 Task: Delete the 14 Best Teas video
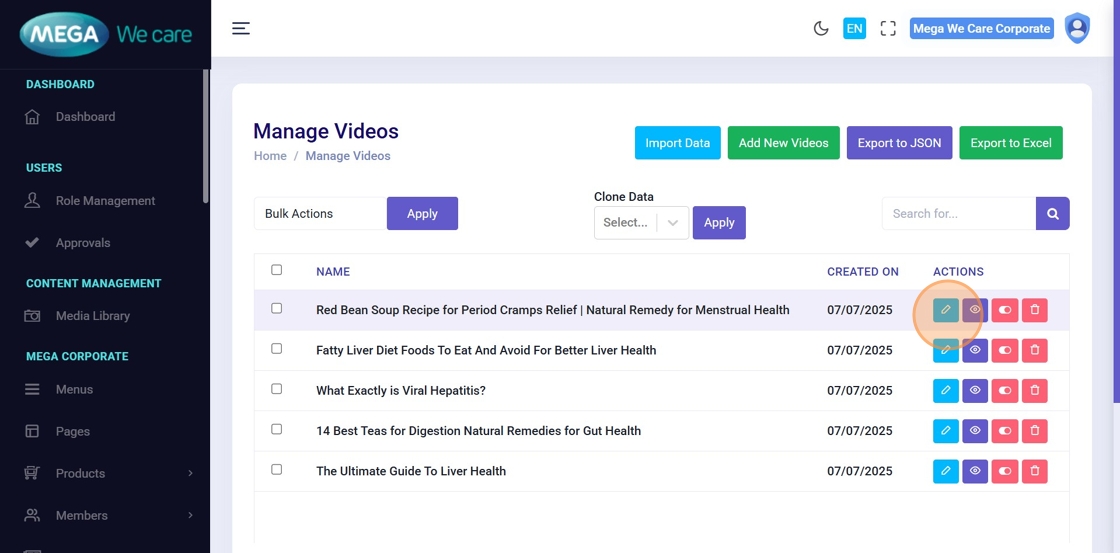point(1035,431)
